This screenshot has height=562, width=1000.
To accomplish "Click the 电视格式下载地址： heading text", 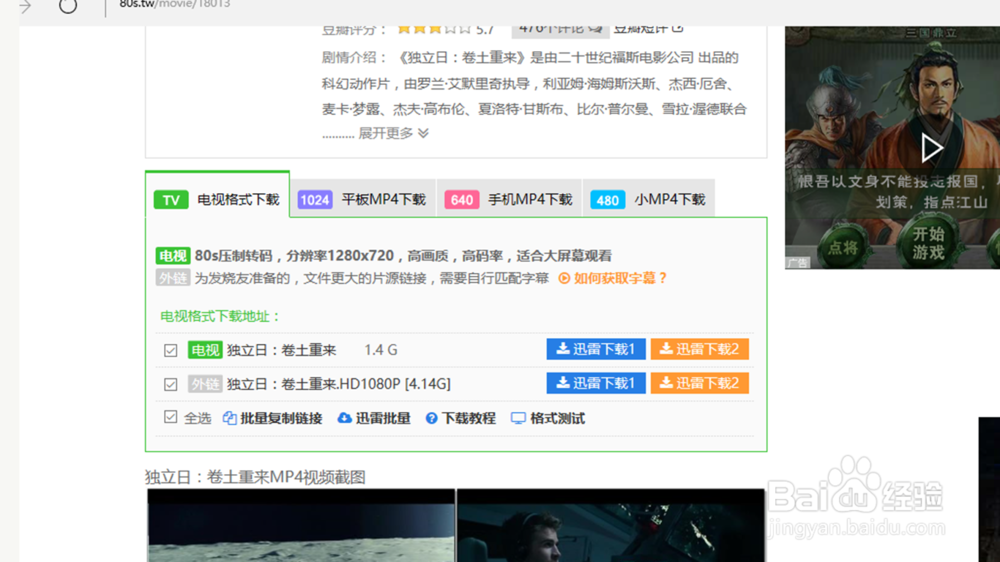I will pos(221,316).
